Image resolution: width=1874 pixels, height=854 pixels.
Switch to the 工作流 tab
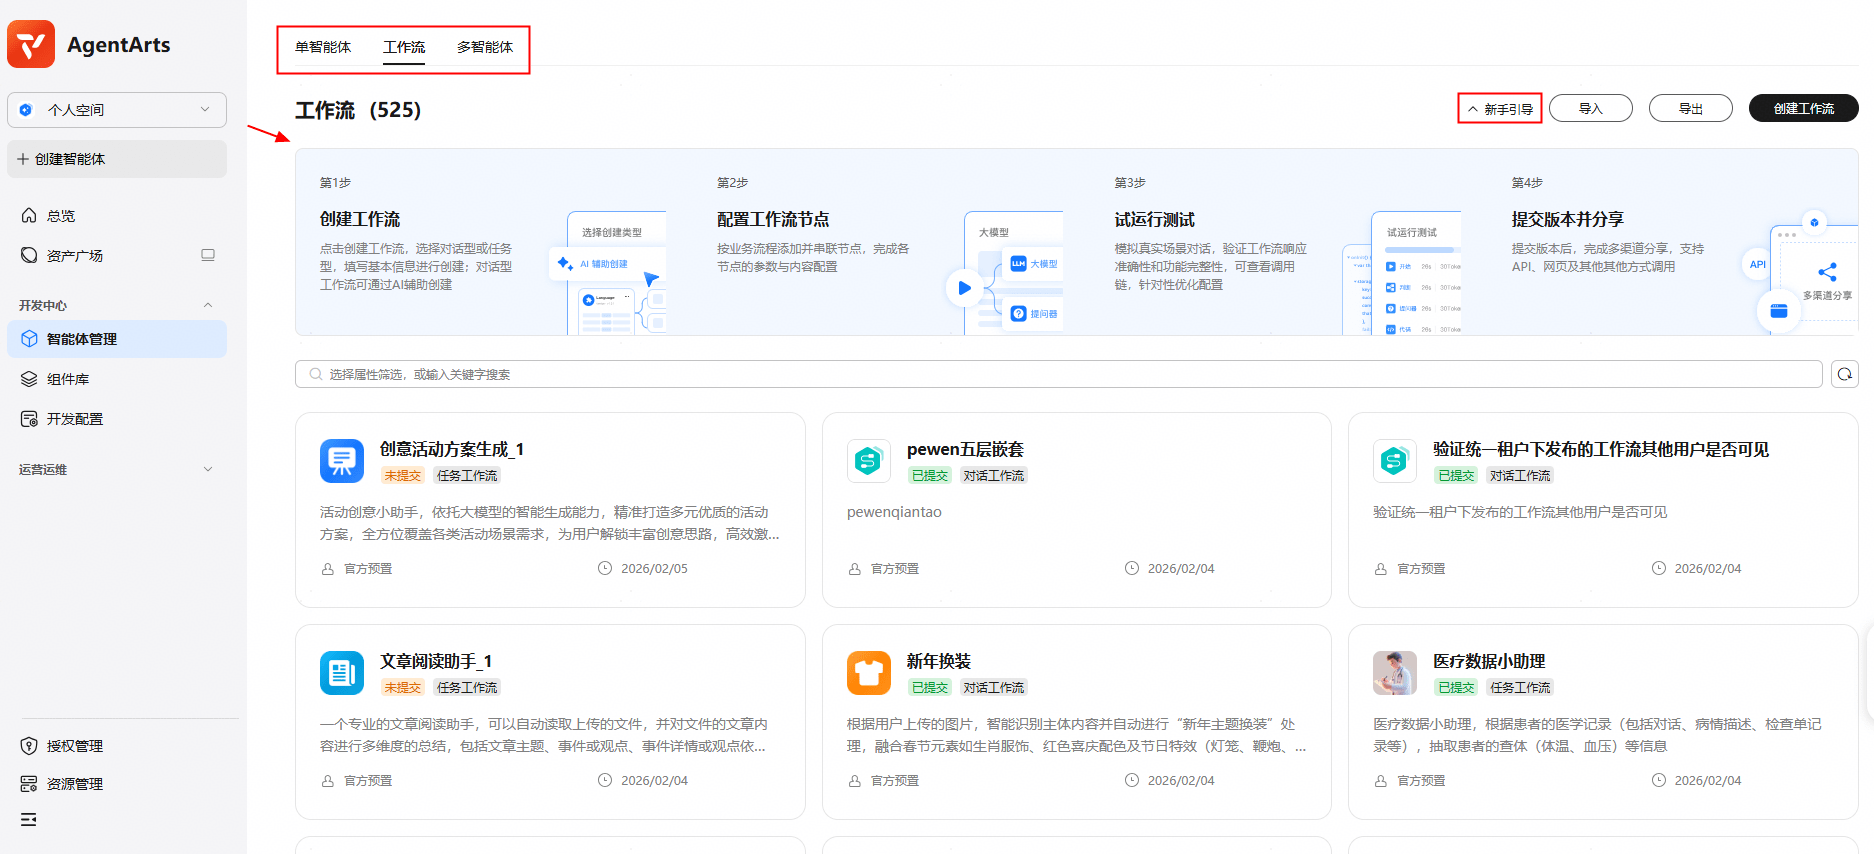pos(404,47)
